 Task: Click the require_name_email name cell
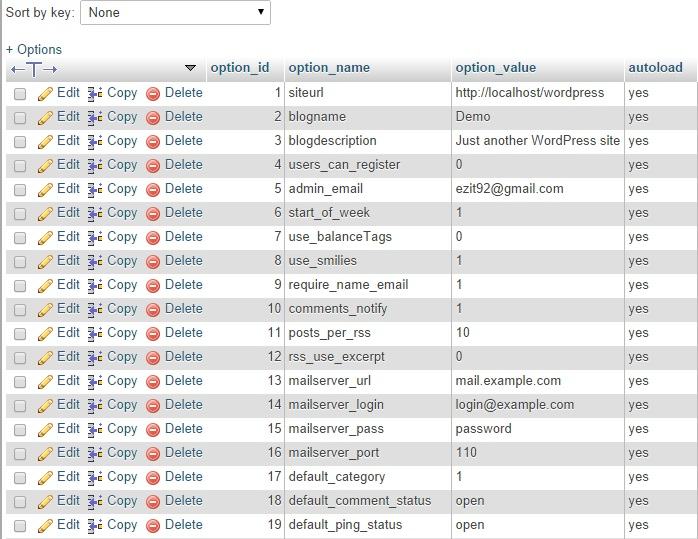coord(368,286)
